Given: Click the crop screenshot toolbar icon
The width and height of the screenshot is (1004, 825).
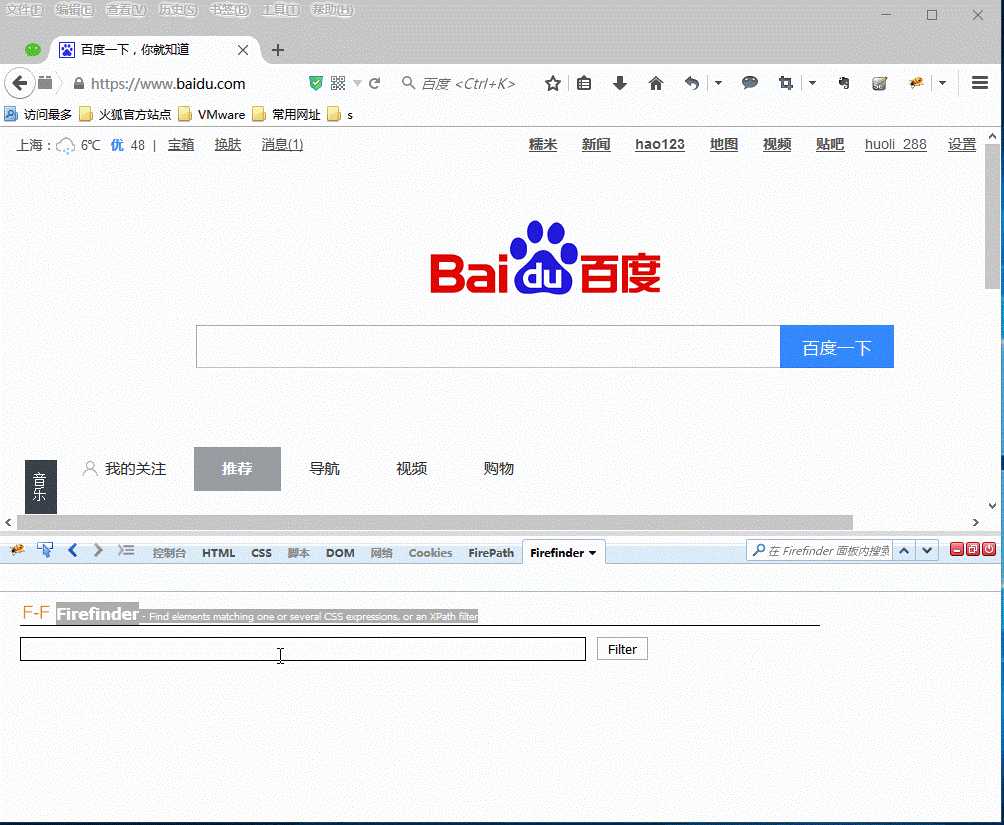Looking at the screenshot, I should [x=786, y=83].
